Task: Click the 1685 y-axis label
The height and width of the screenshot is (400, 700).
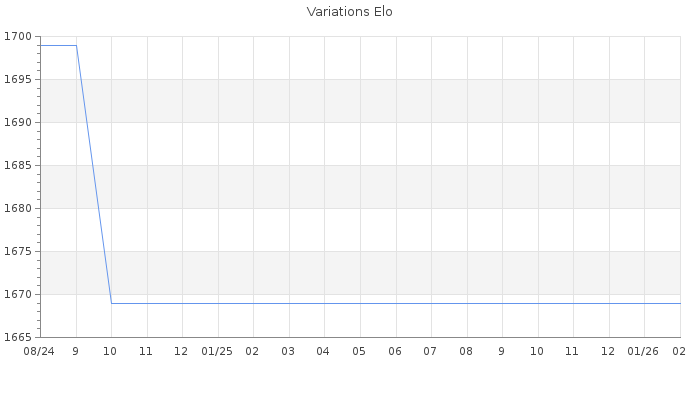Action: pyautogui.click(x=18, y=166)
